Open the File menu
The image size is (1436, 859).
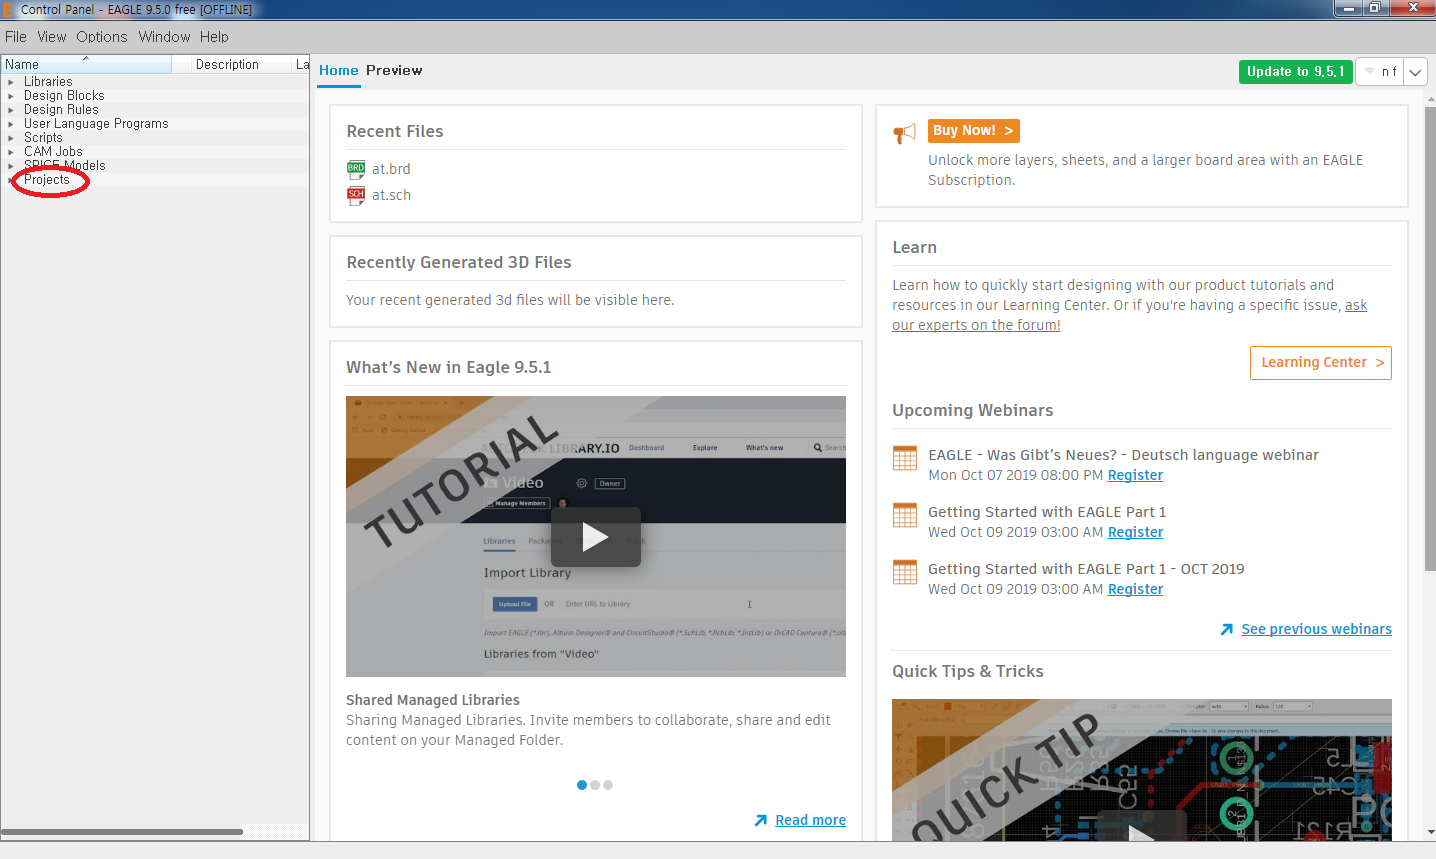16,37
